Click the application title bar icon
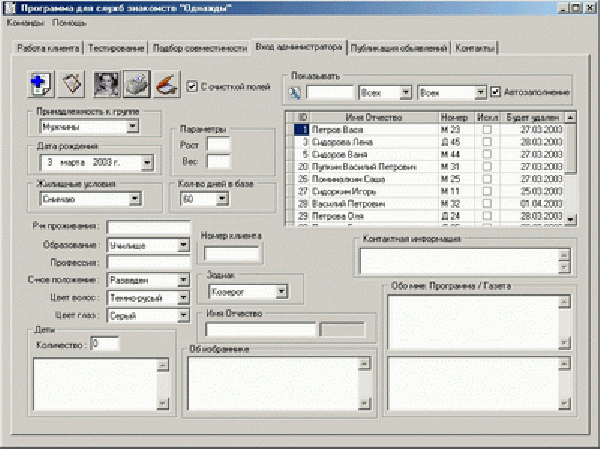 tap(9, 8)
